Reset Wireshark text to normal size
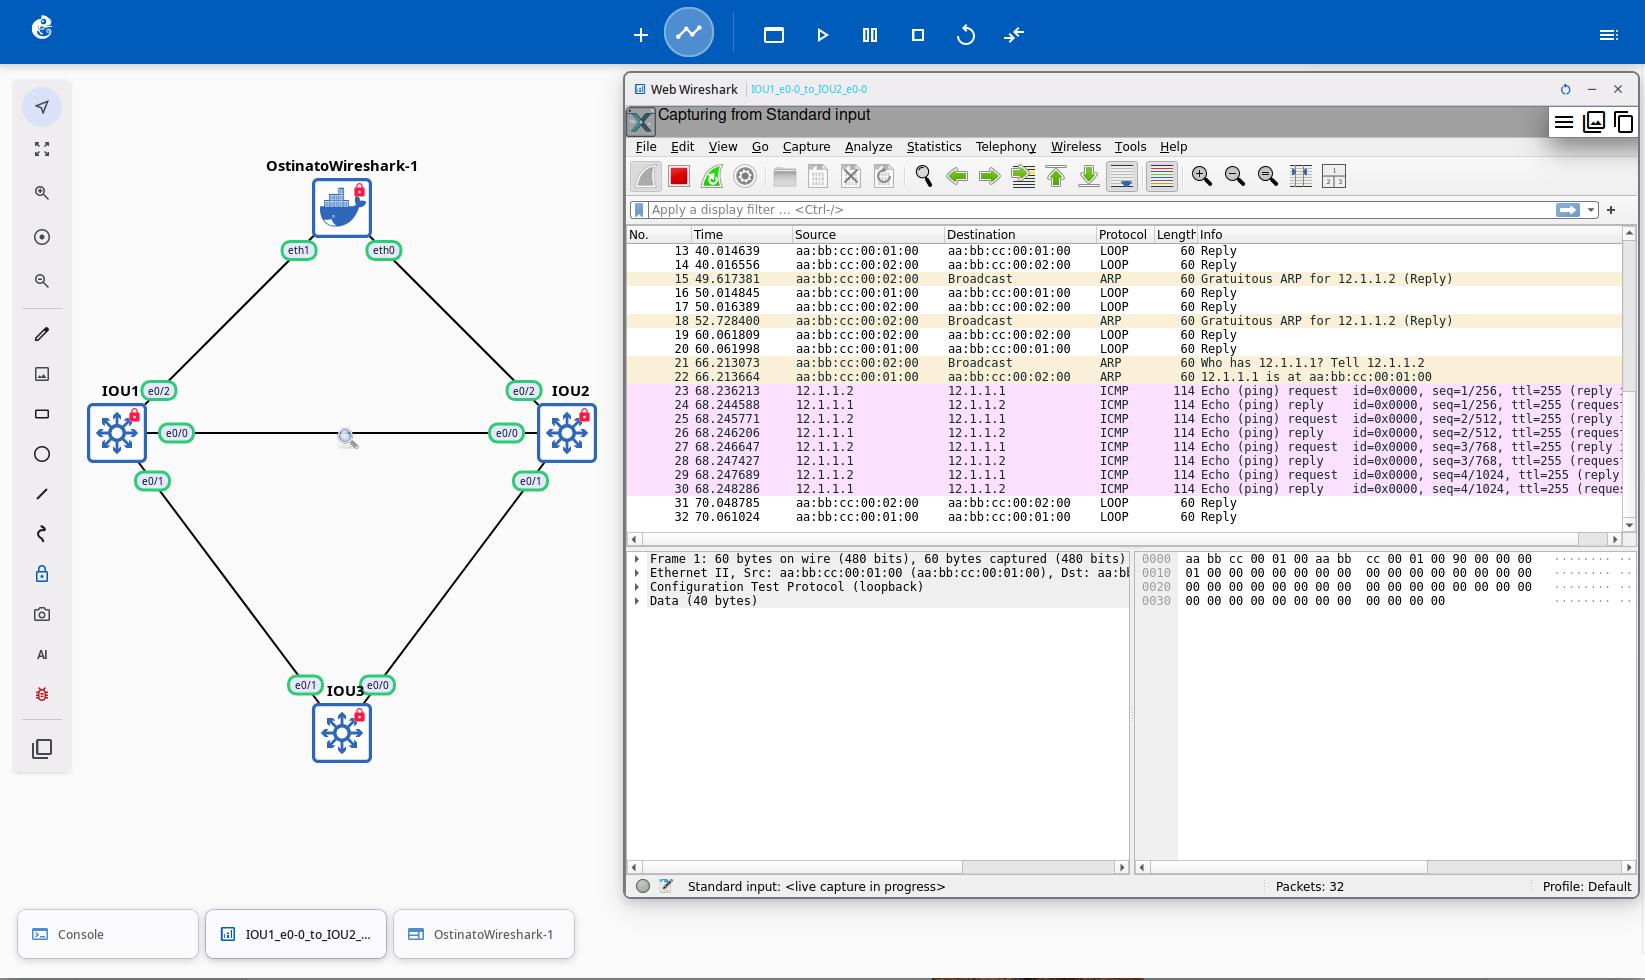Viewport: 1645px width, 980px height. pyautogui.click(x=1268, y=176)
